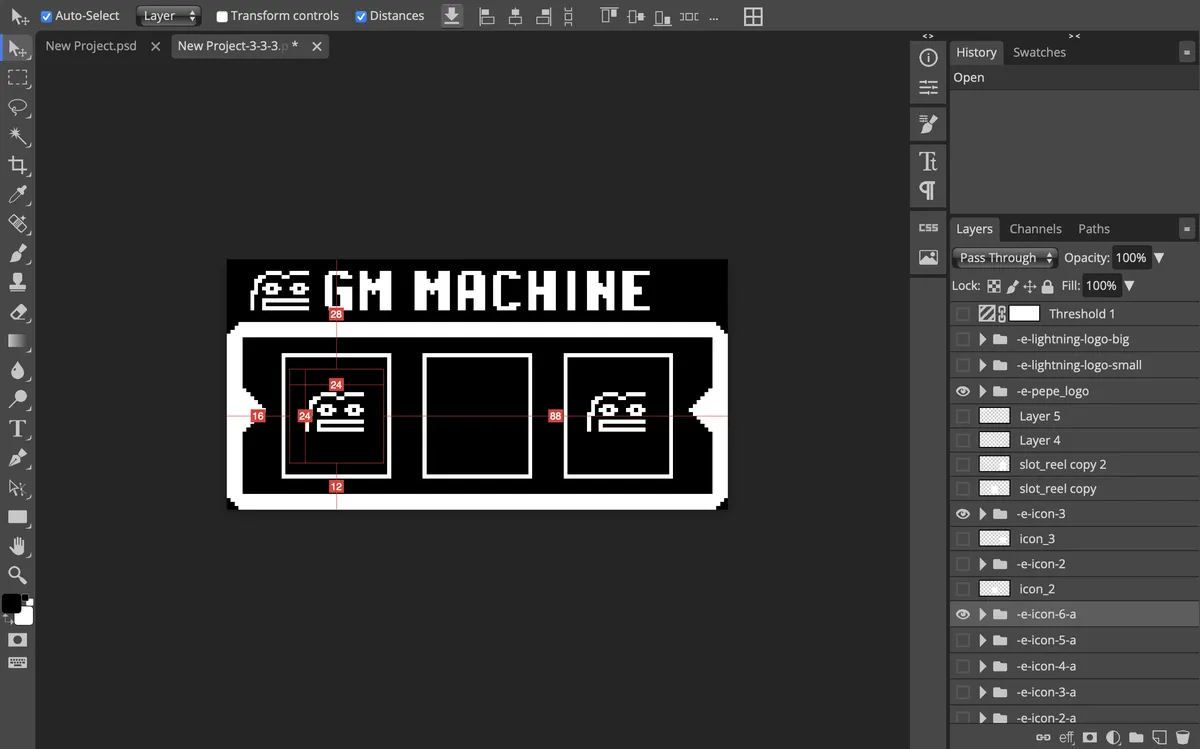Select the Rectangle shape tool

tap(18, 517)
